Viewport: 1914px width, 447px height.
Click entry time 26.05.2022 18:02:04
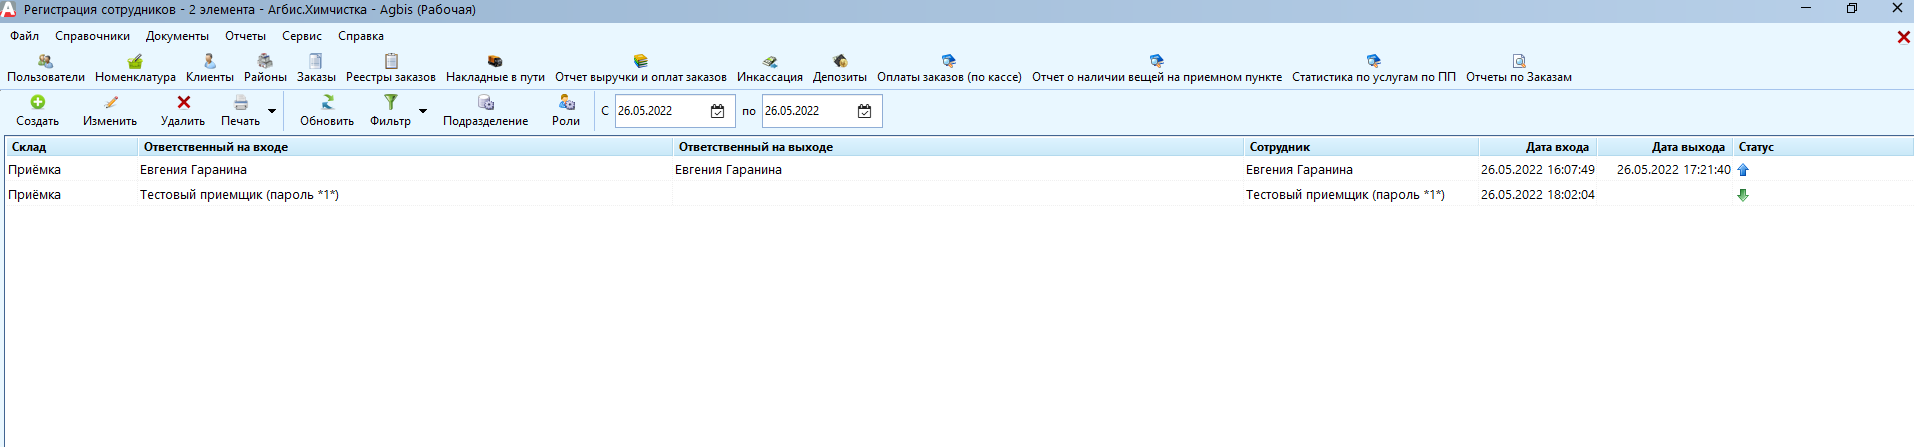pyautogui.click(x=1538, y=195)
